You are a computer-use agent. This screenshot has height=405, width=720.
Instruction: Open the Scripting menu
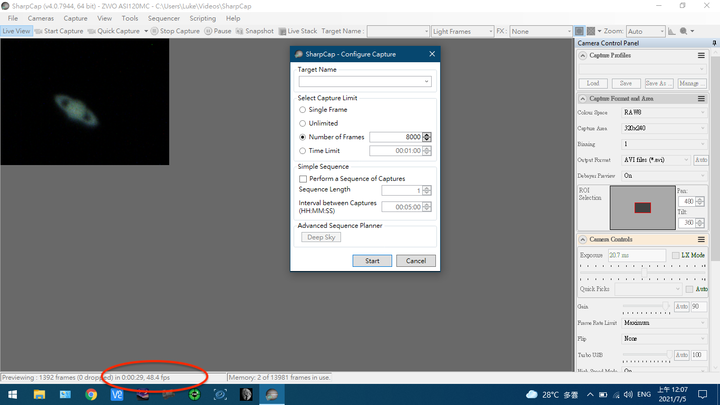point(202,18)
